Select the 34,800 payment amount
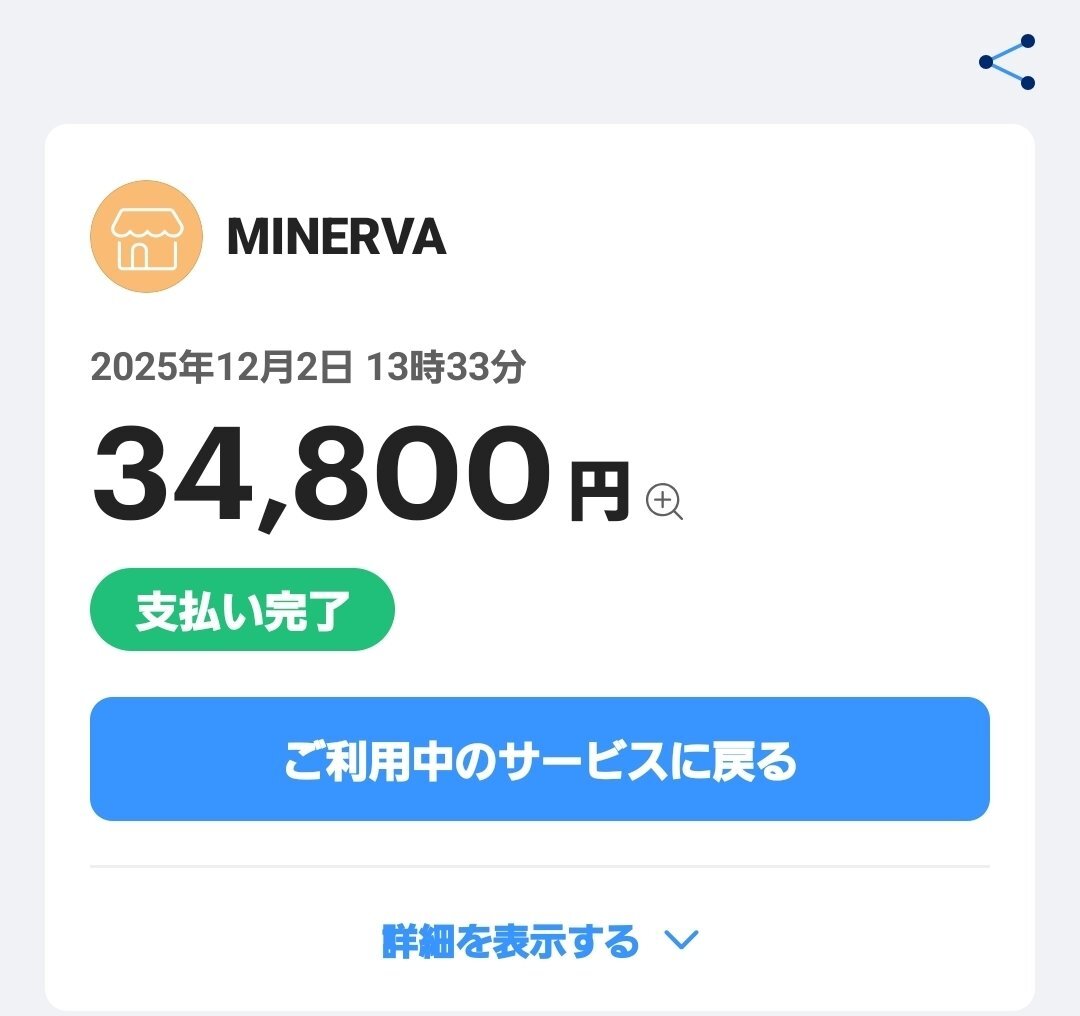Viewport: 1080px width, 1016px height. tap(322, 475)
